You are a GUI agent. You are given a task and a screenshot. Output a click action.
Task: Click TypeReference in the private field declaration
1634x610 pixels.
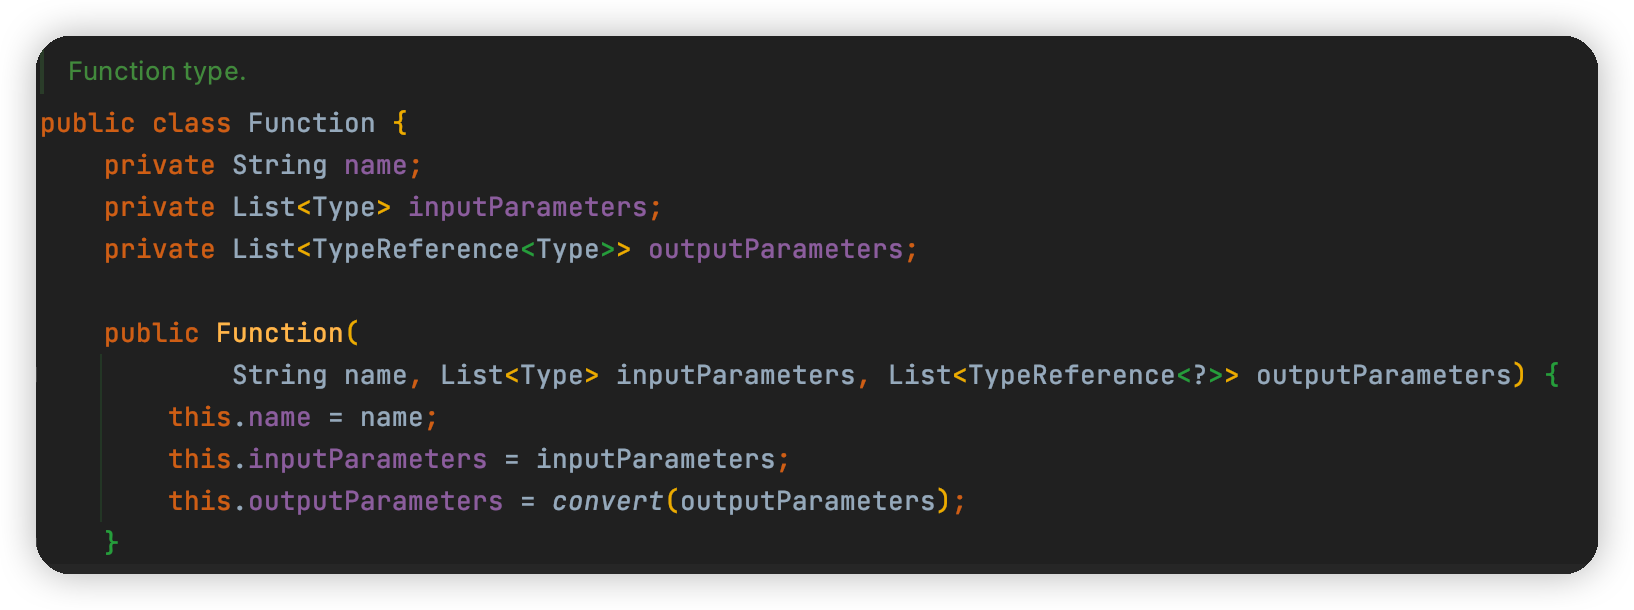[415, 249]
